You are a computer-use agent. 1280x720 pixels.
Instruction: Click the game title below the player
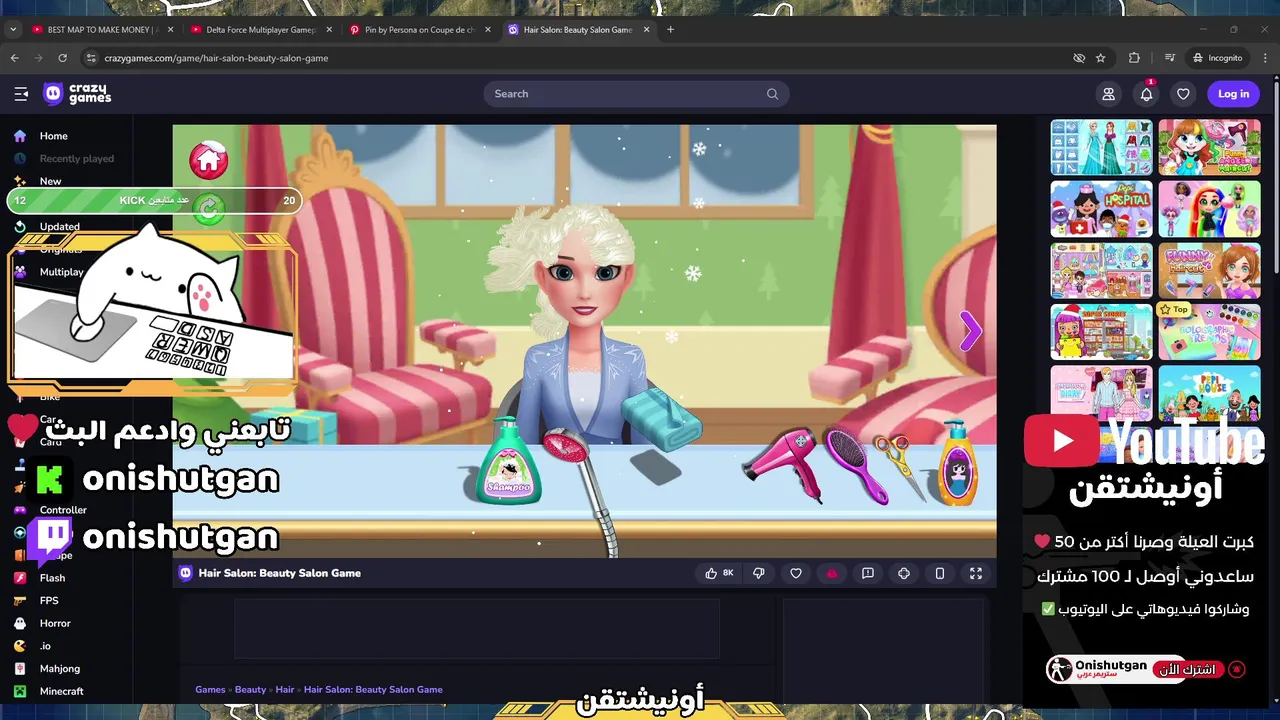coord(280,573)
